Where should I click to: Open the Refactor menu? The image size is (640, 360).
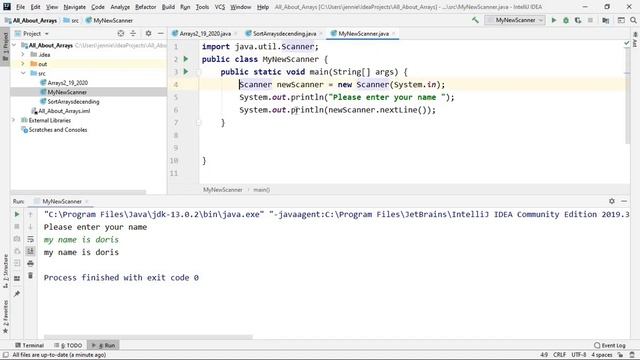click(x=146, y=7)
